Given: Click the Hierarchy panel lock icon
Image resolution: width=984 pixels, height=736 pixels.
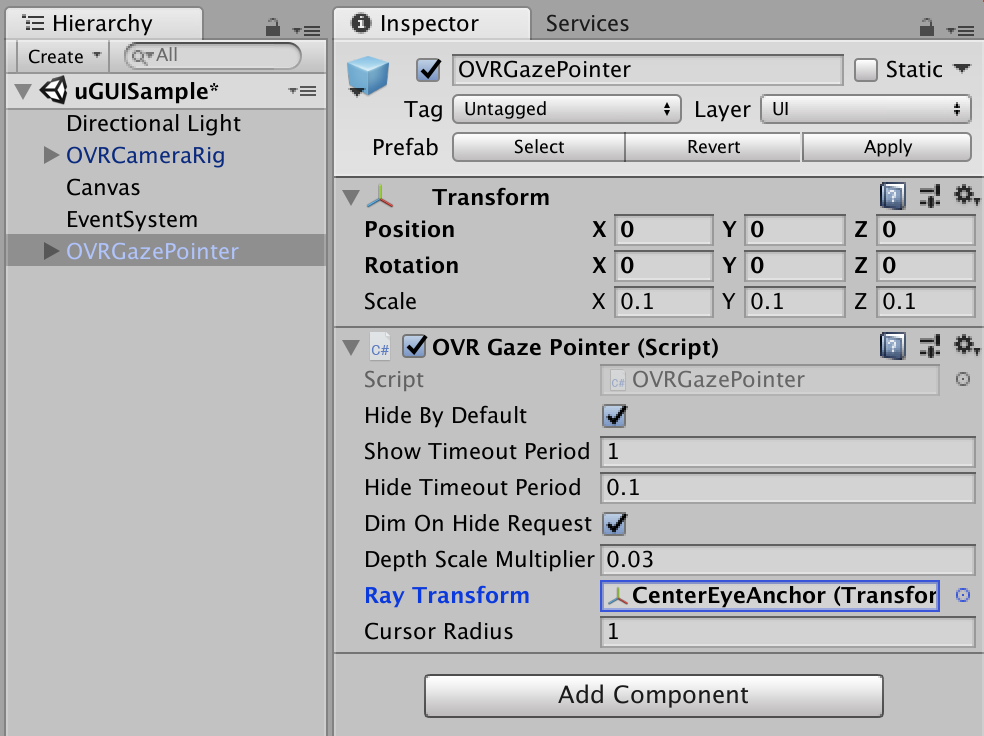Looking at the screenshot, I should coord(272,28).
